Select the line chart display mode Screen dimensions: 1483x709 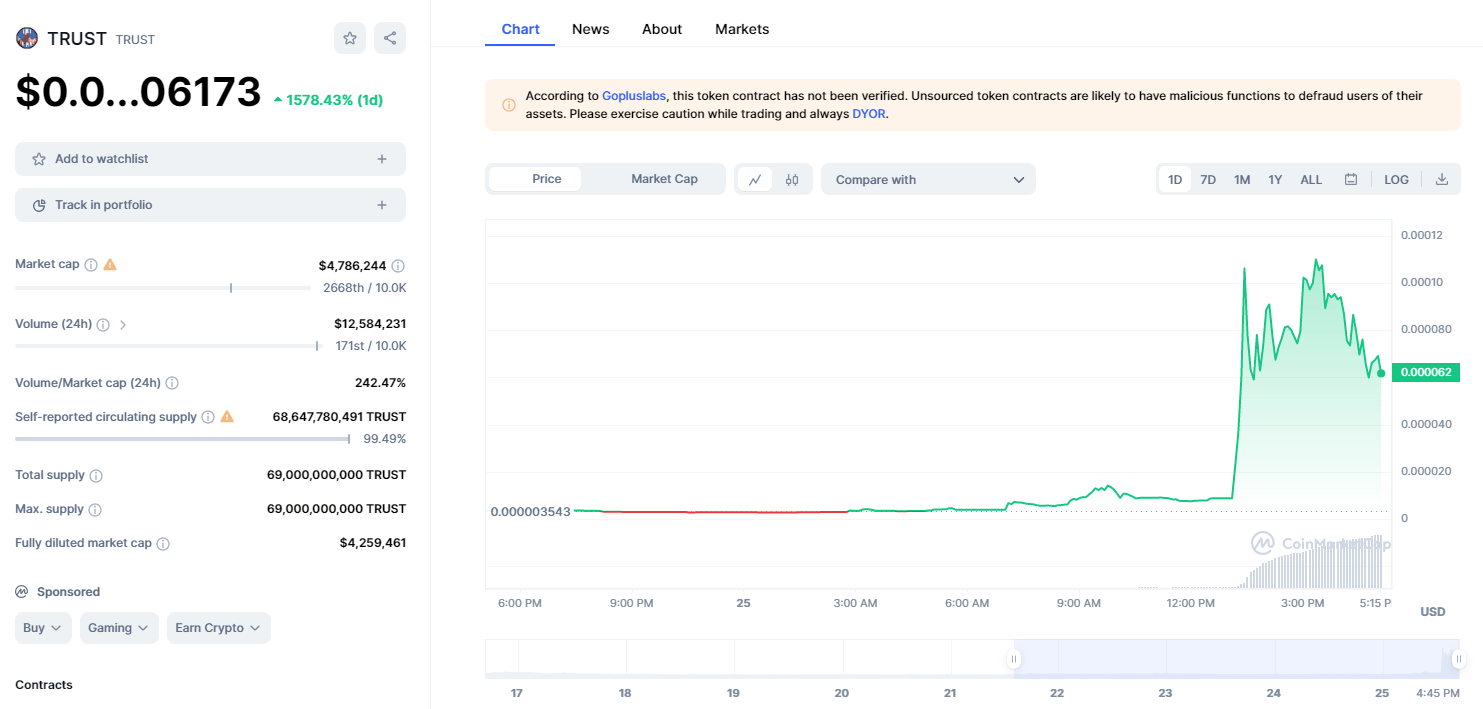755,179
